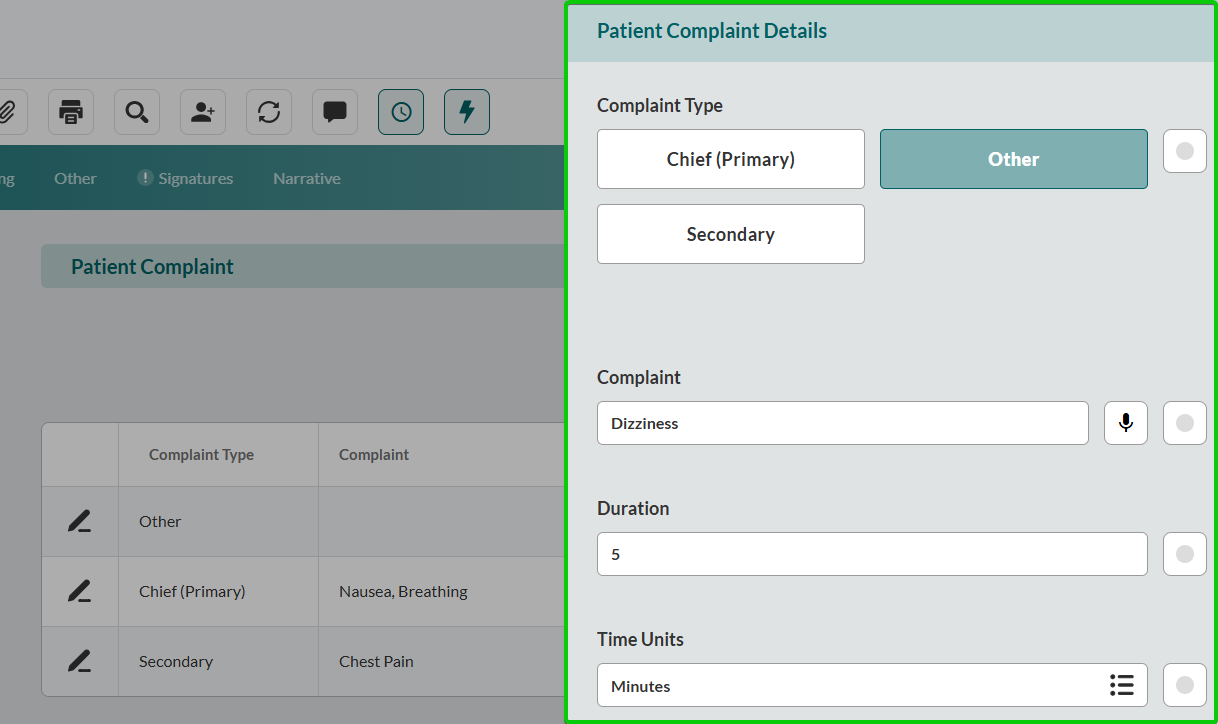
Task: Click the clock history icon
Action: [x=401, y=112]
